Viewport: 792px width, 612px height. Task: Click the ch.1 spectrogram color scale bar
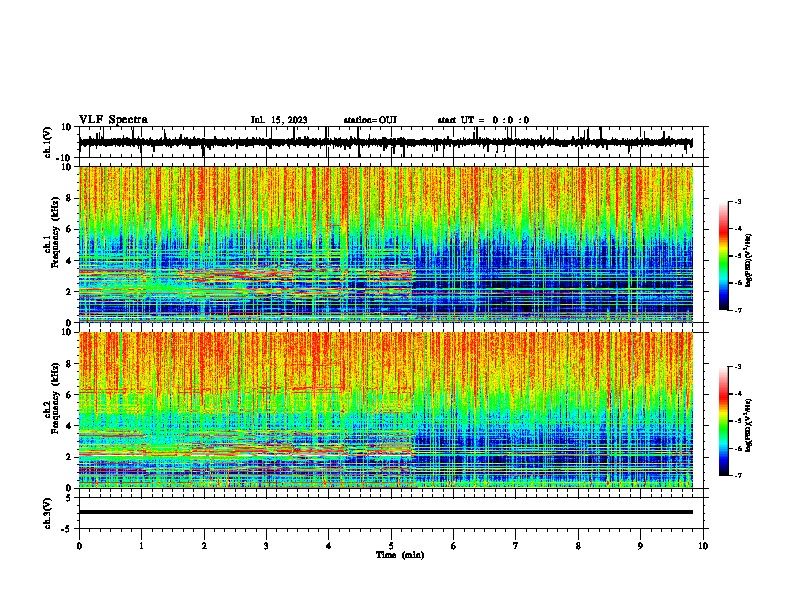[723, 256]
